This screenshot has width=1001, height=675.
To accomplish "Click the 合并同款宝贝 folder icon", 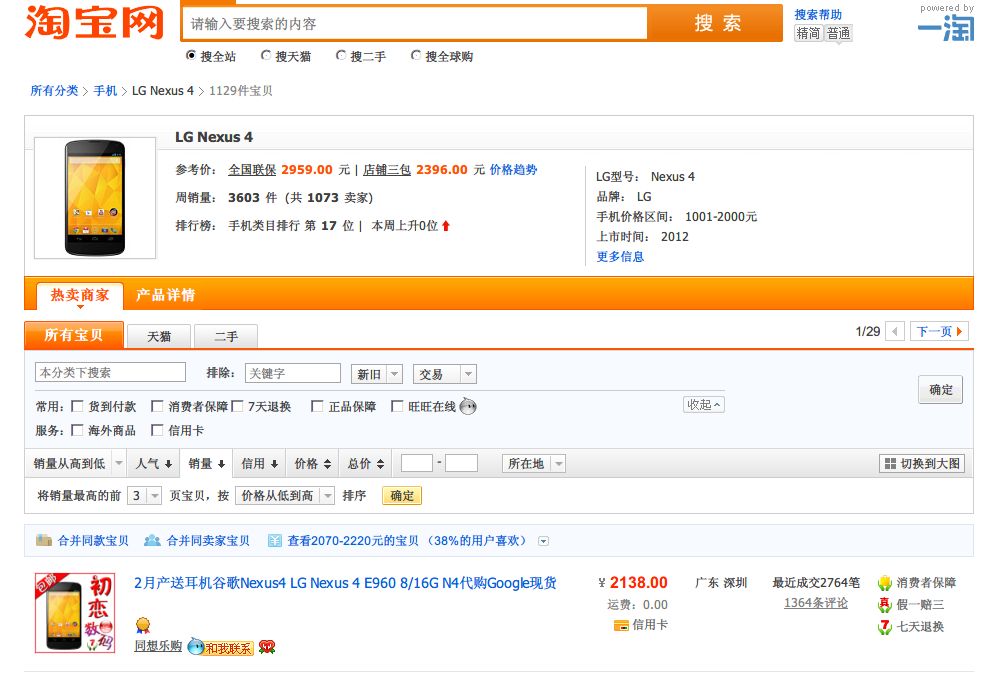I will [x=44, y=540].
